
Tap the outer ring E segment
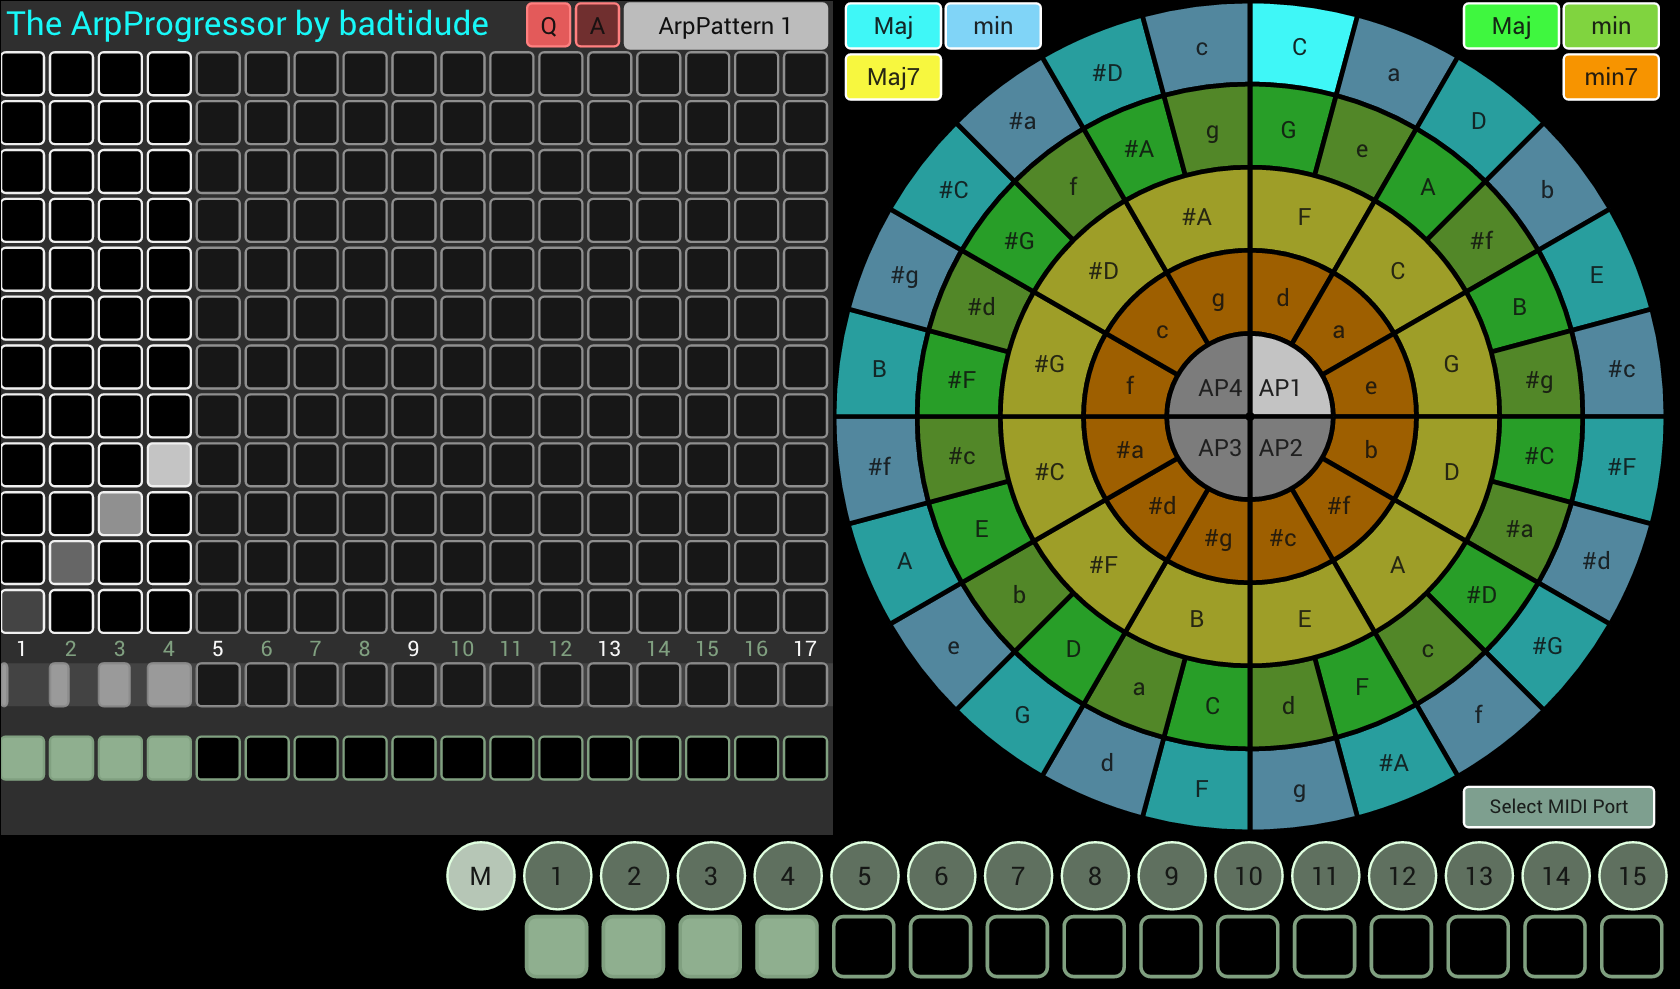[x=1596, y=275]
